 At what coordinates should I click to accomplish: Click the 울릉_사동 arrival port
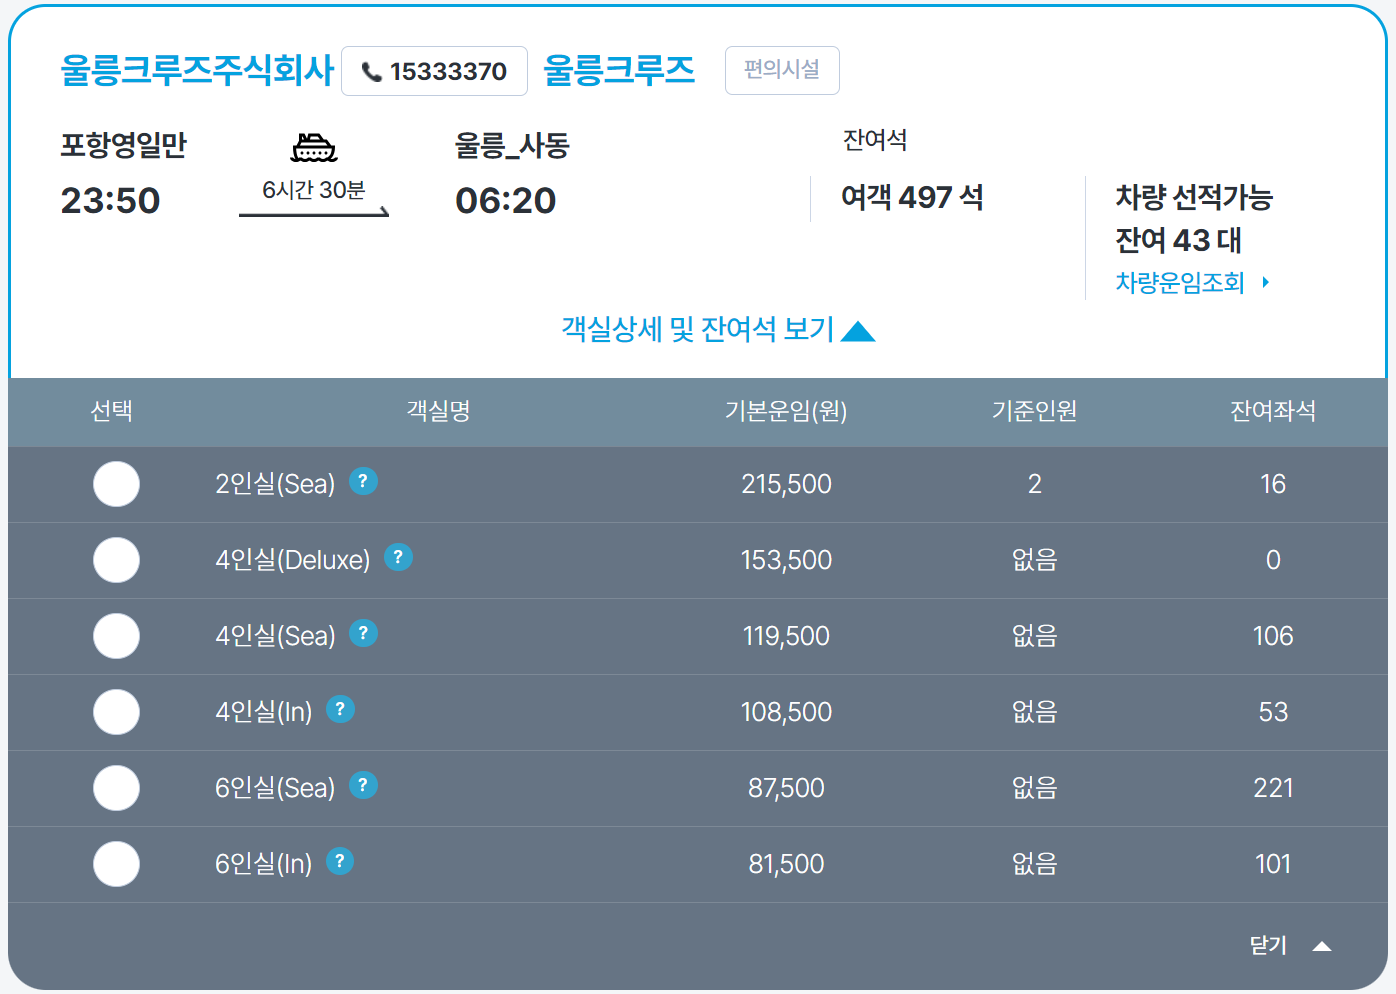tap(512, 146)
